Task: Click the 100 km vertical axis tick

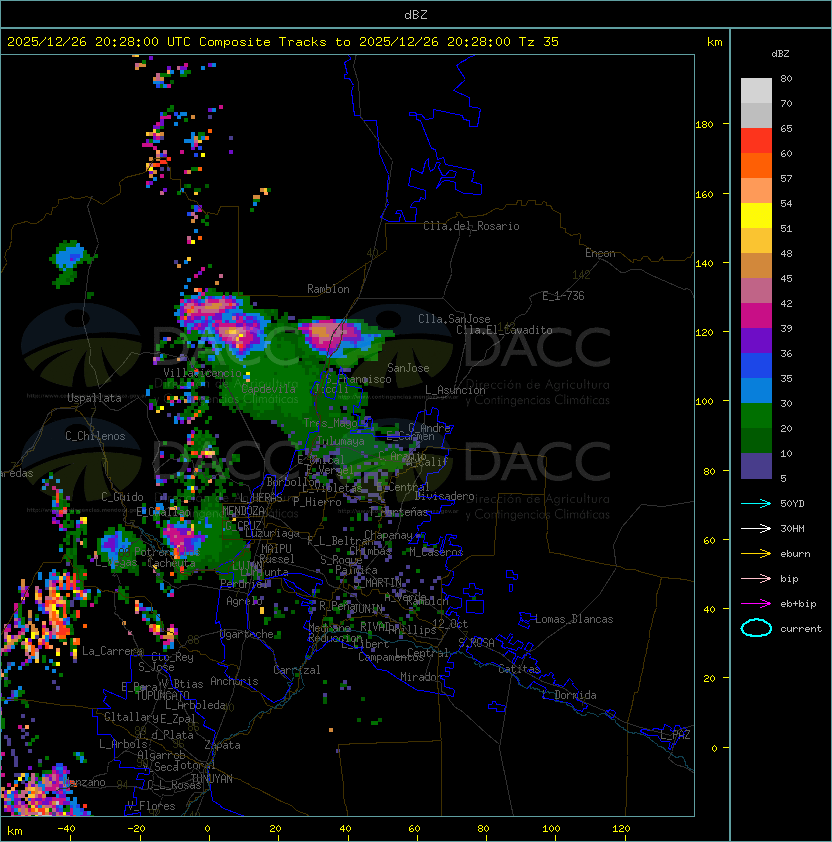Action: tap(704, 402)
